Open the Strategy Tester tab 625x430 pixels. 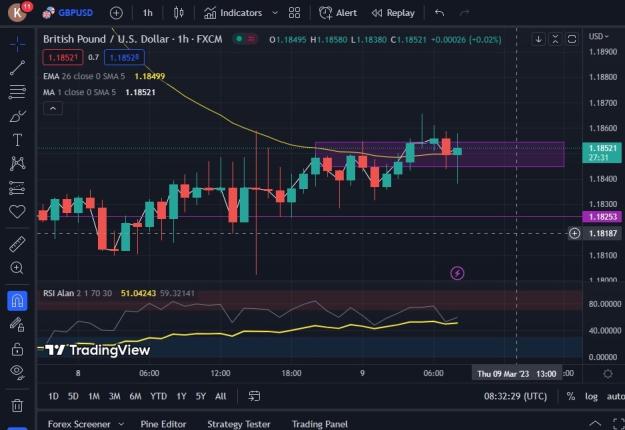(238, 424)
